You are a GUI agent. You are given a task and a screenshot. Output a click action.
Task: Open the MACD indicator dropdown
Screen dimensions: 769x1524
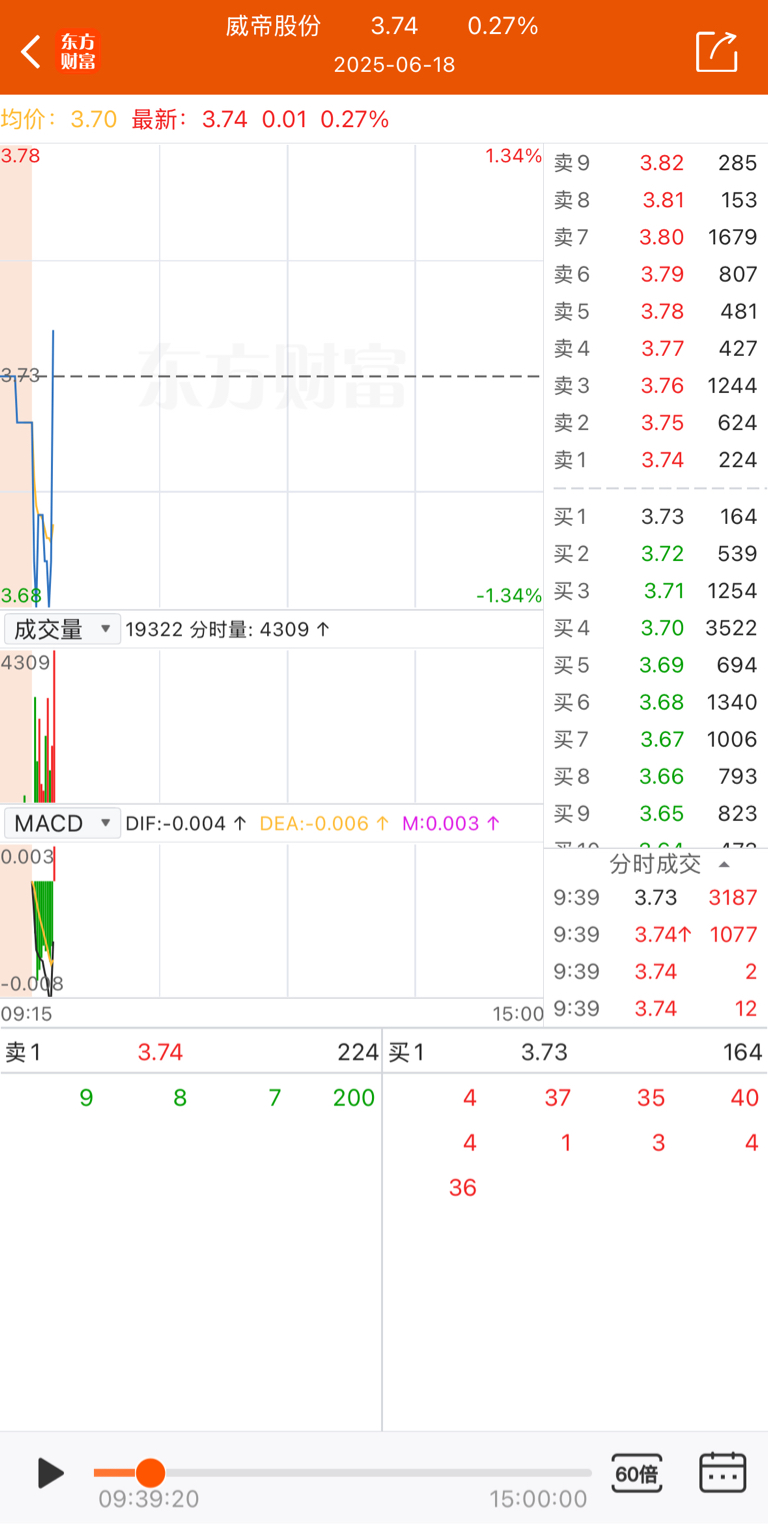63,823
